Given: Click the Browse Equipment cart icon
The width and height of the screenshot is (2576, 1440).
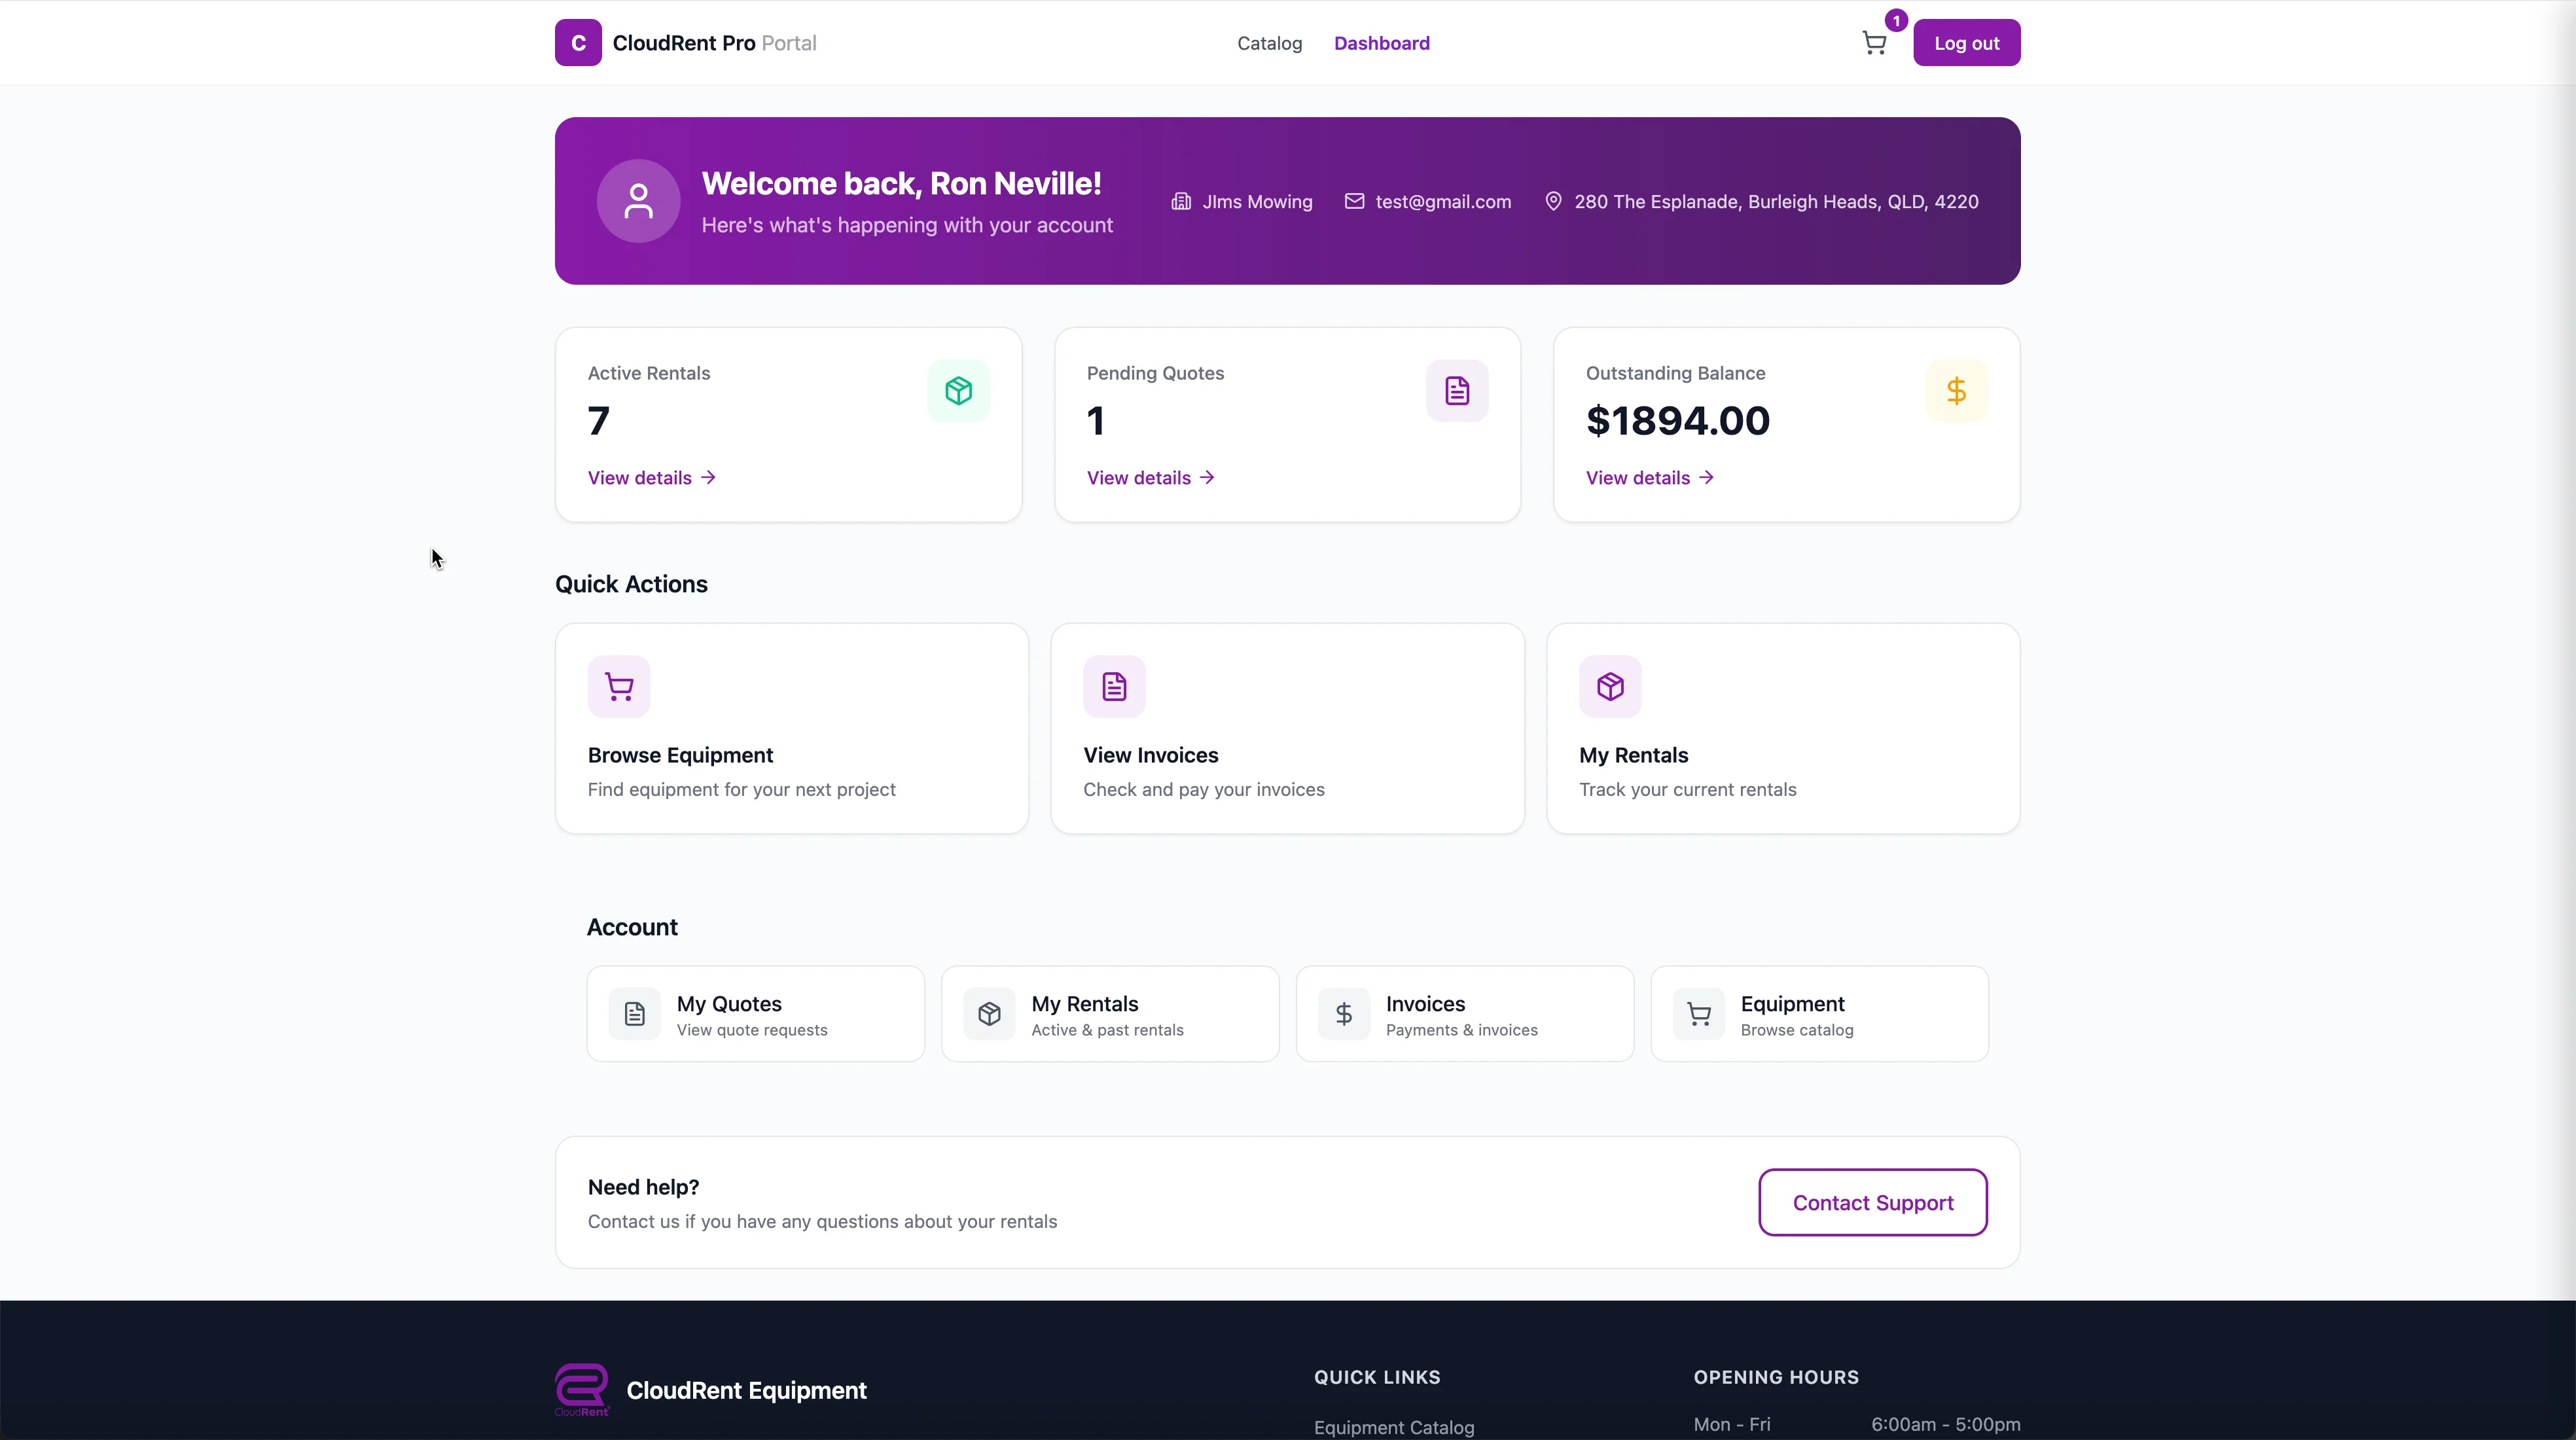Looking at the screenshot, I should point(619,687).
